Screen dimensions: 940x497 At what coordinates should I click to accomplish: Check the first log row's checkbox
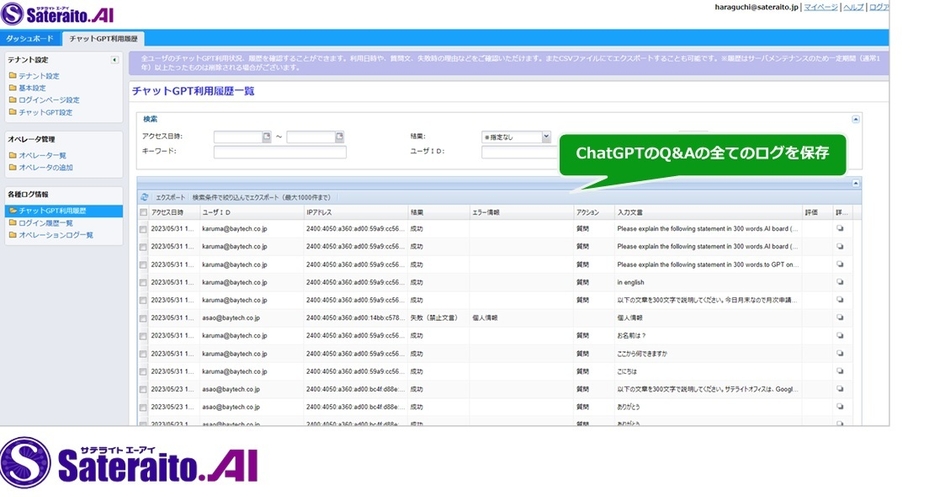(144, 229)
